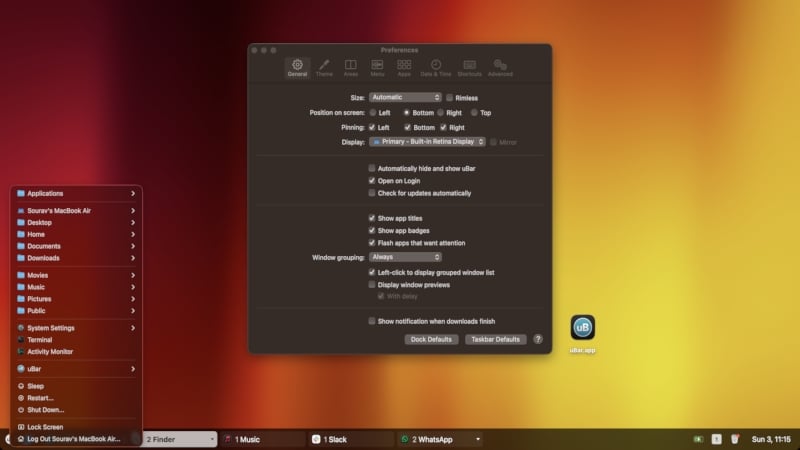Click the 2 Finder taskbar item
800x450 pixels.
pos(180,439)
